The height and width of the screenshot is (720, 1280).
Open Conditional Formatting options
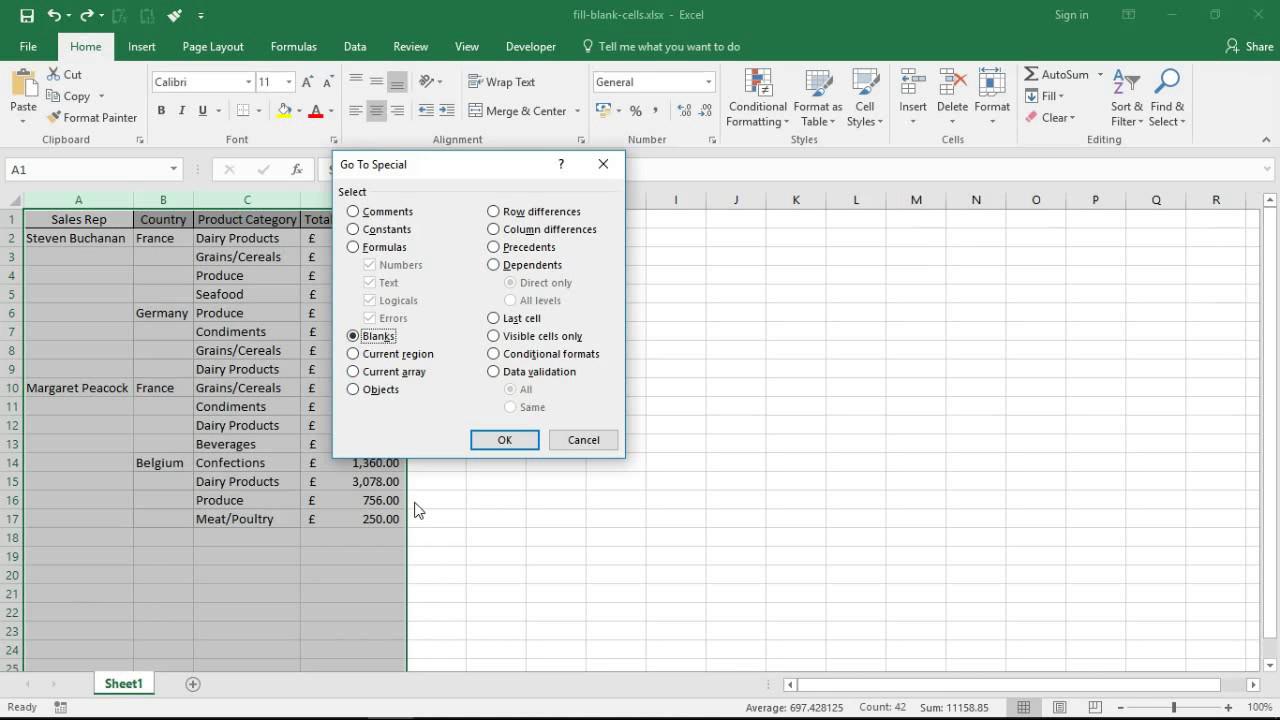point(757,96)
